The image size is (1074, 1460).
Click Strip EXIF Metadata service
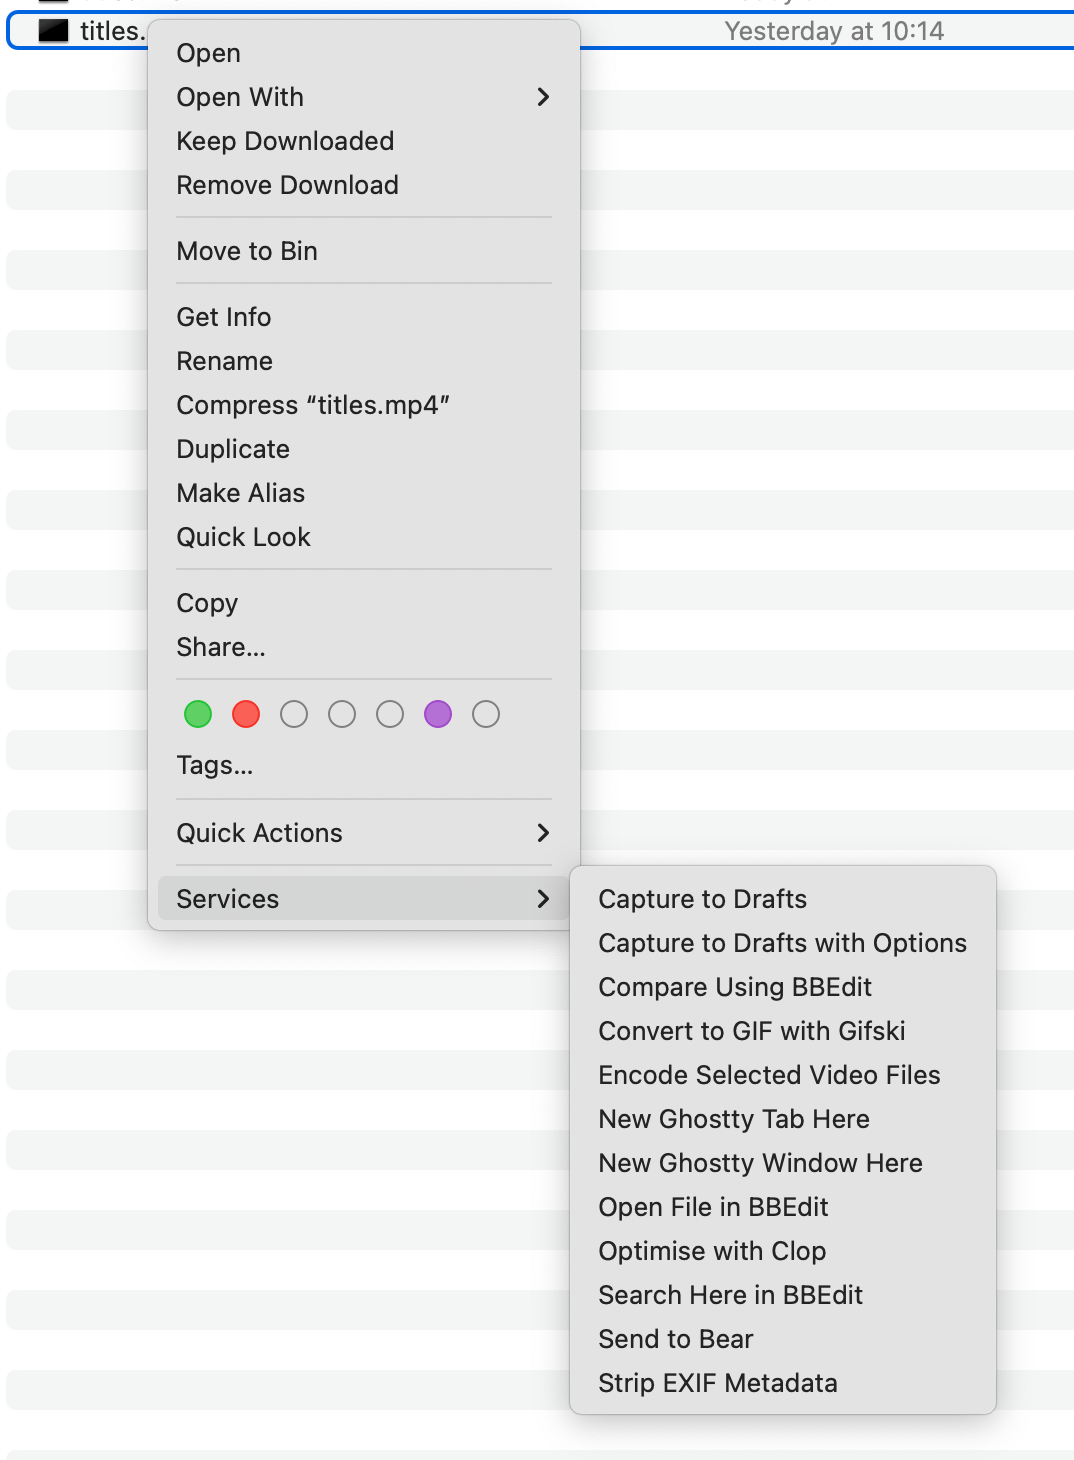[x=717, y=1383]
